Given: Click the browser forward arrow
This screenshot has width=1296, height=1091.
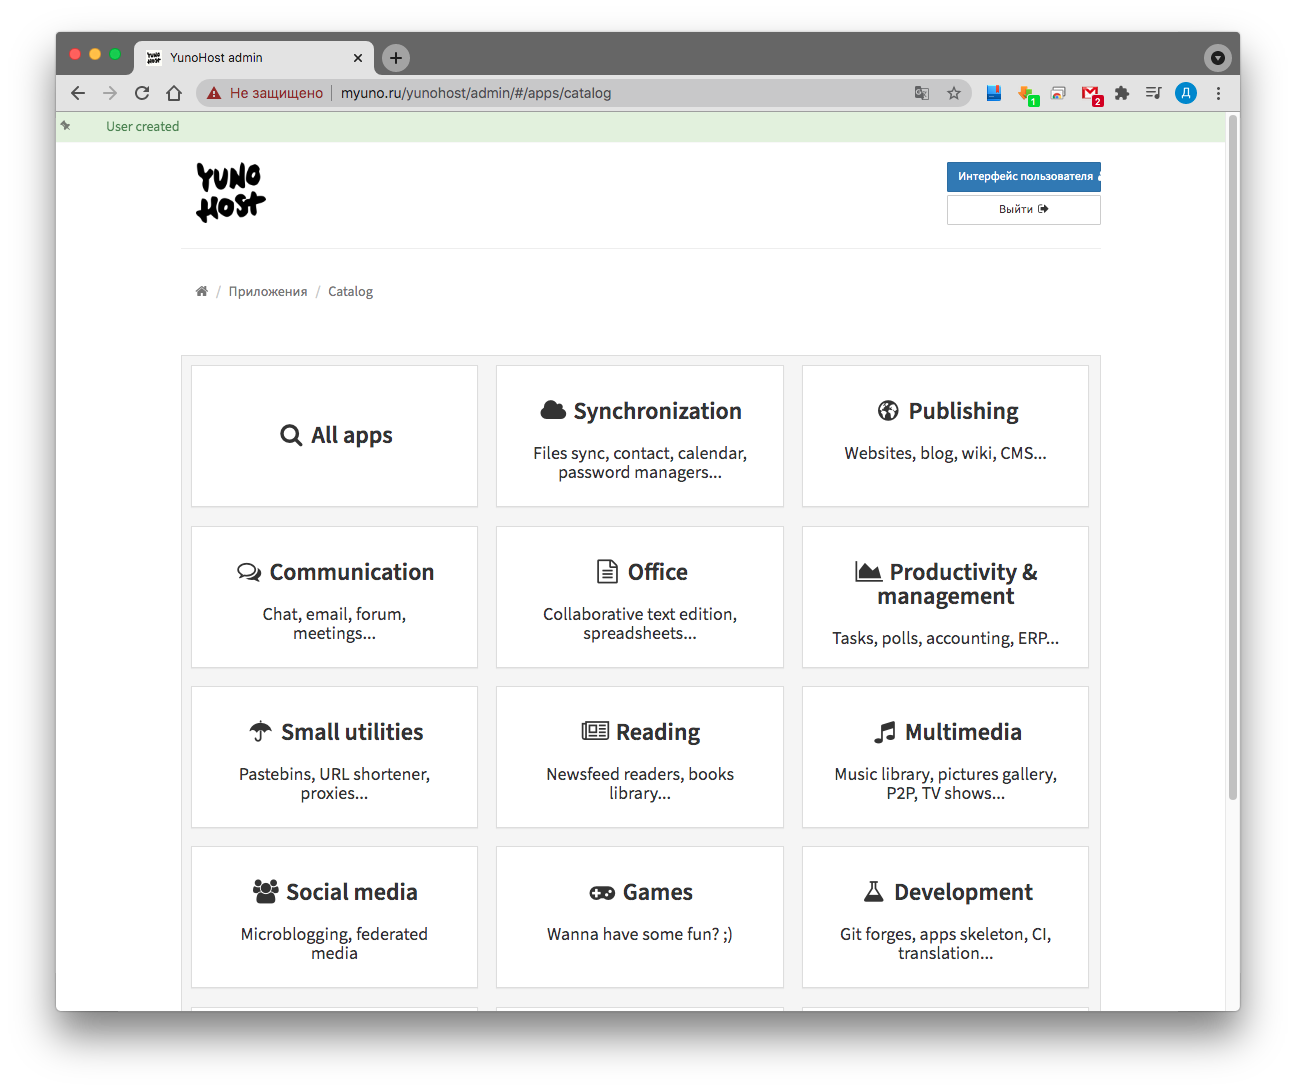Looking at the screenshot, I should [x=110, y=93].
